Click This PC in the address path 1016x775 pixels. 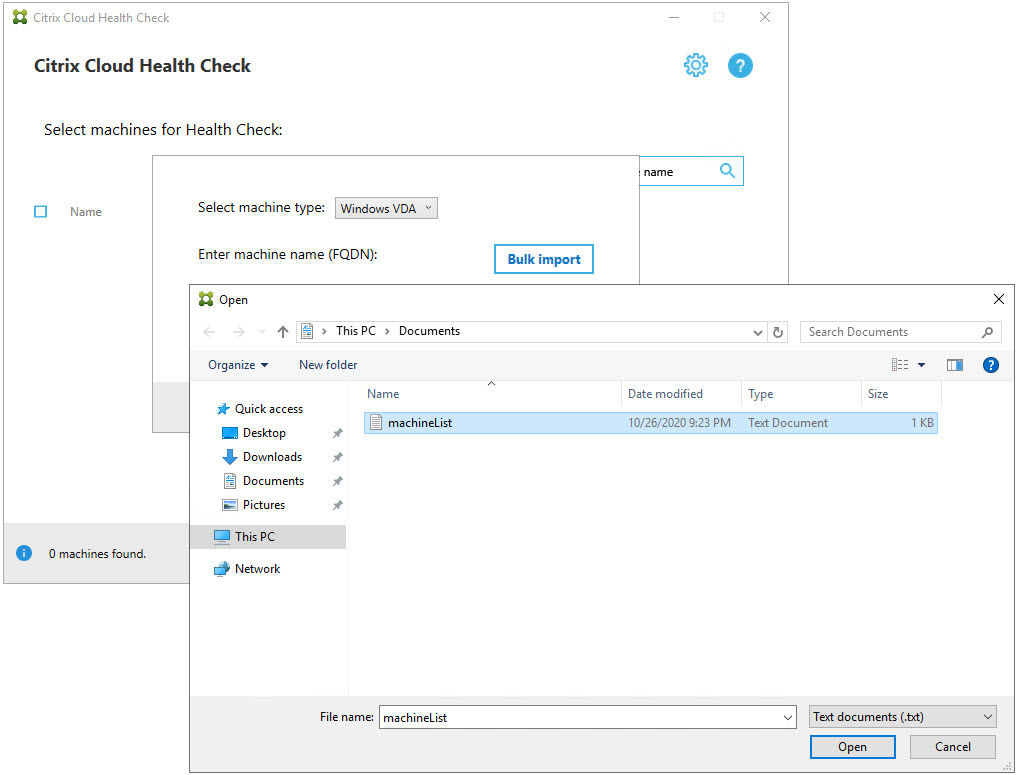pyautogui.click(x=356, y=331)
